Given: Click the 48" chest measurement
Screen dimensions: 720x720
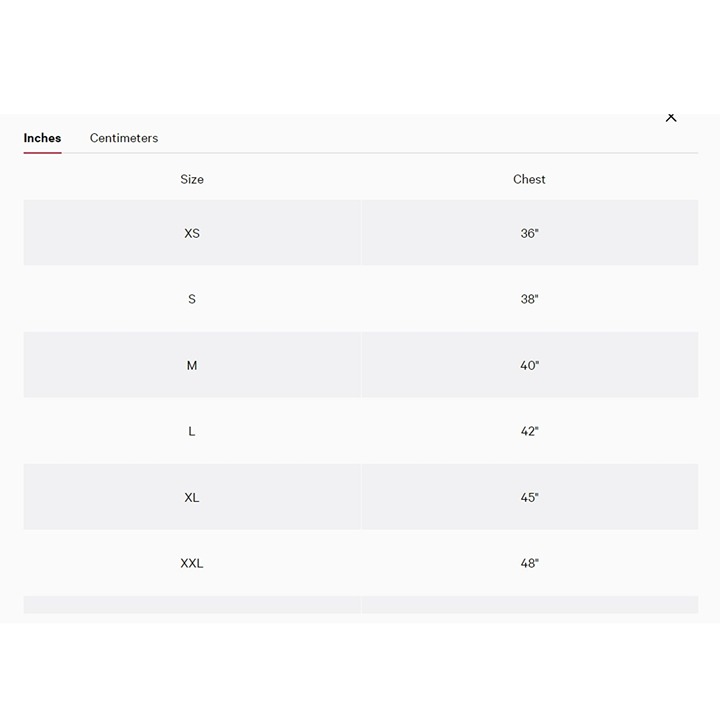Looking at the screenshot, I should [x=529, y=563].
